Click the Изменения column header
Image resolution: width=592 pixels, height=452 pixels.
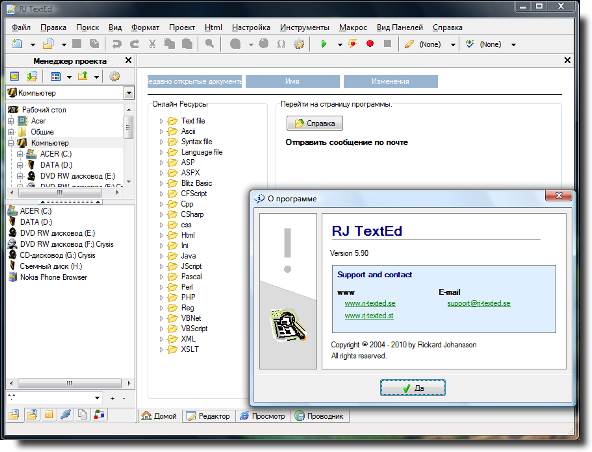[391, 81]
